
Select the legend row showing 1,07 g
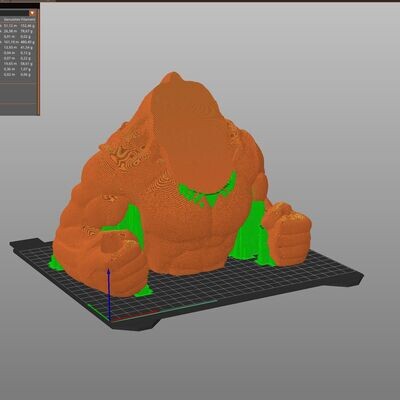click(19, 69)
